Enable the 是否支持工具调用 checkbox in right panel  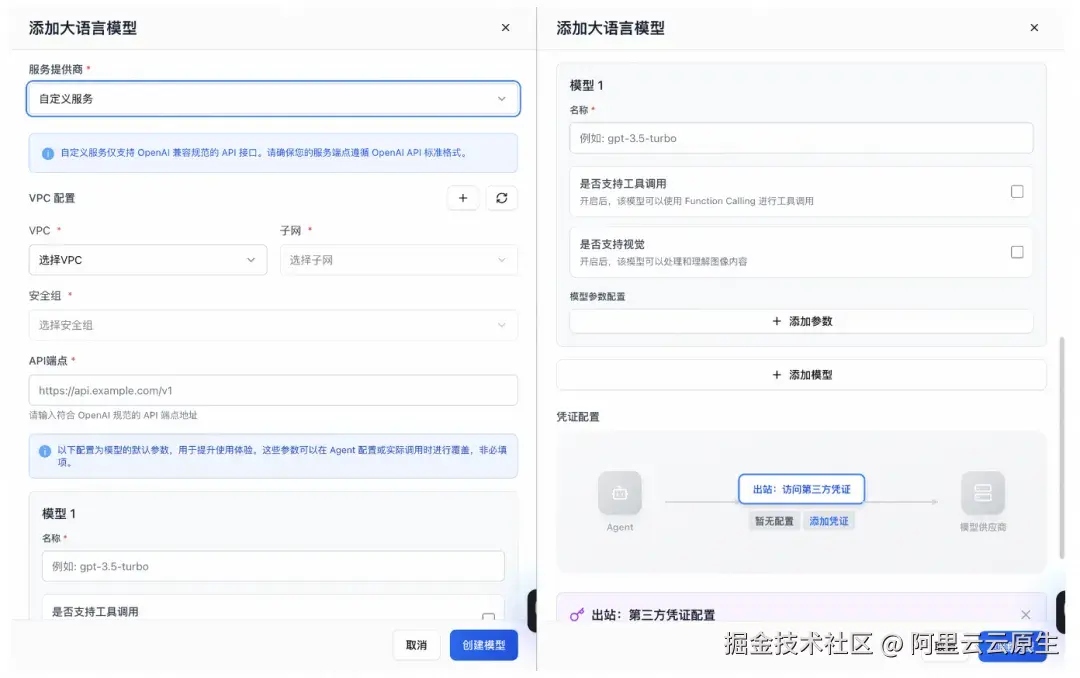[1017, 191]
